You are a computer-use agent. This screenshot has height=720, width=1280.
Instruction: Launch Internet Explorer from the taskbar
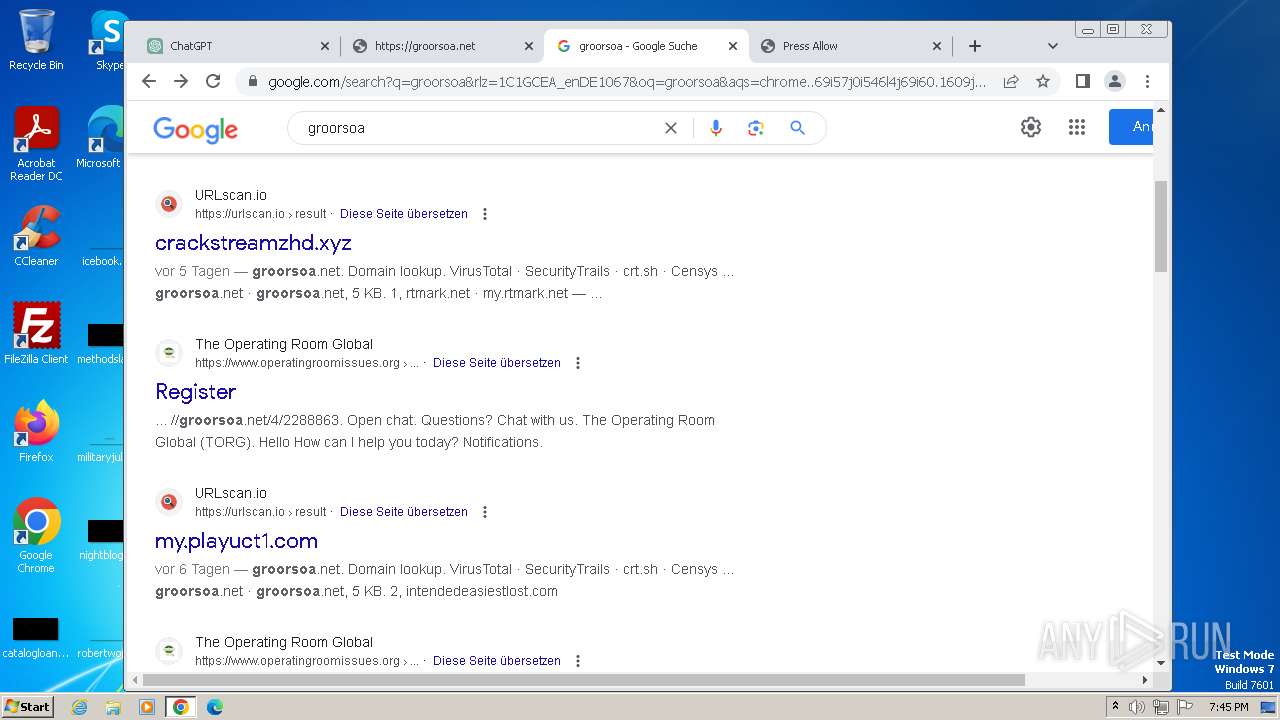80,707
